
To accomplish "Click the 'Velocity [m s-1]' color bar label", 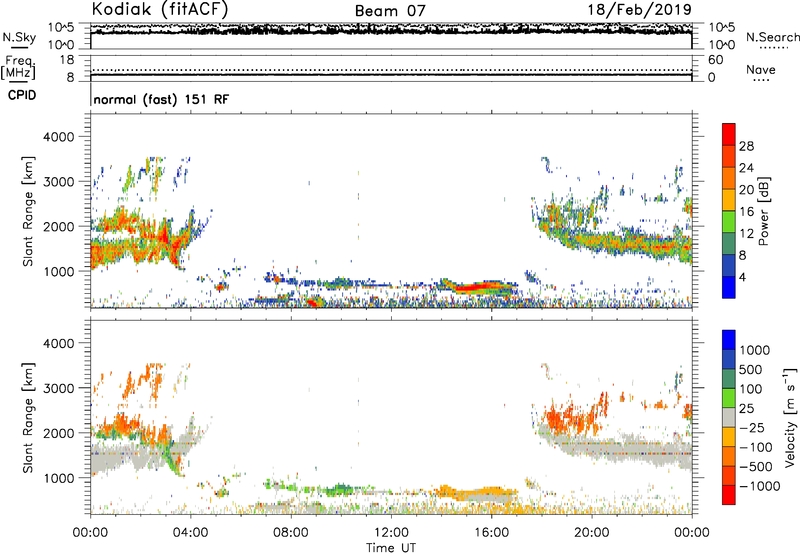I will pos(790,417).
